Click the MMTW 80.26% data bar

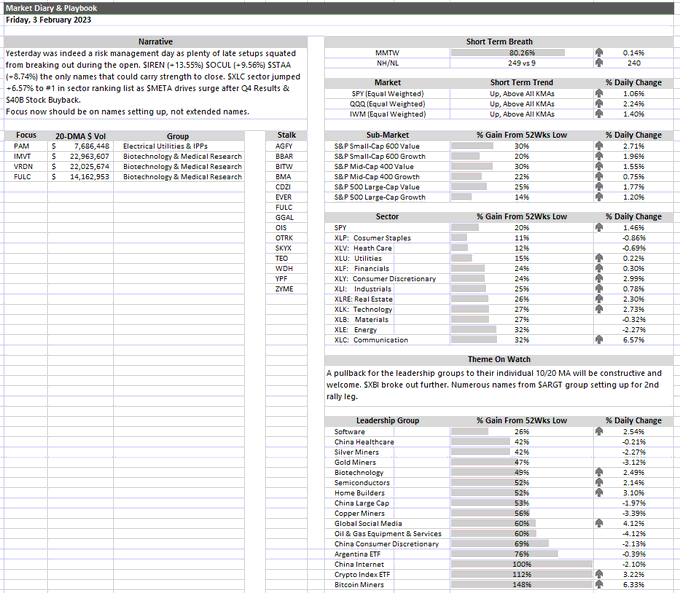[508, 52]
